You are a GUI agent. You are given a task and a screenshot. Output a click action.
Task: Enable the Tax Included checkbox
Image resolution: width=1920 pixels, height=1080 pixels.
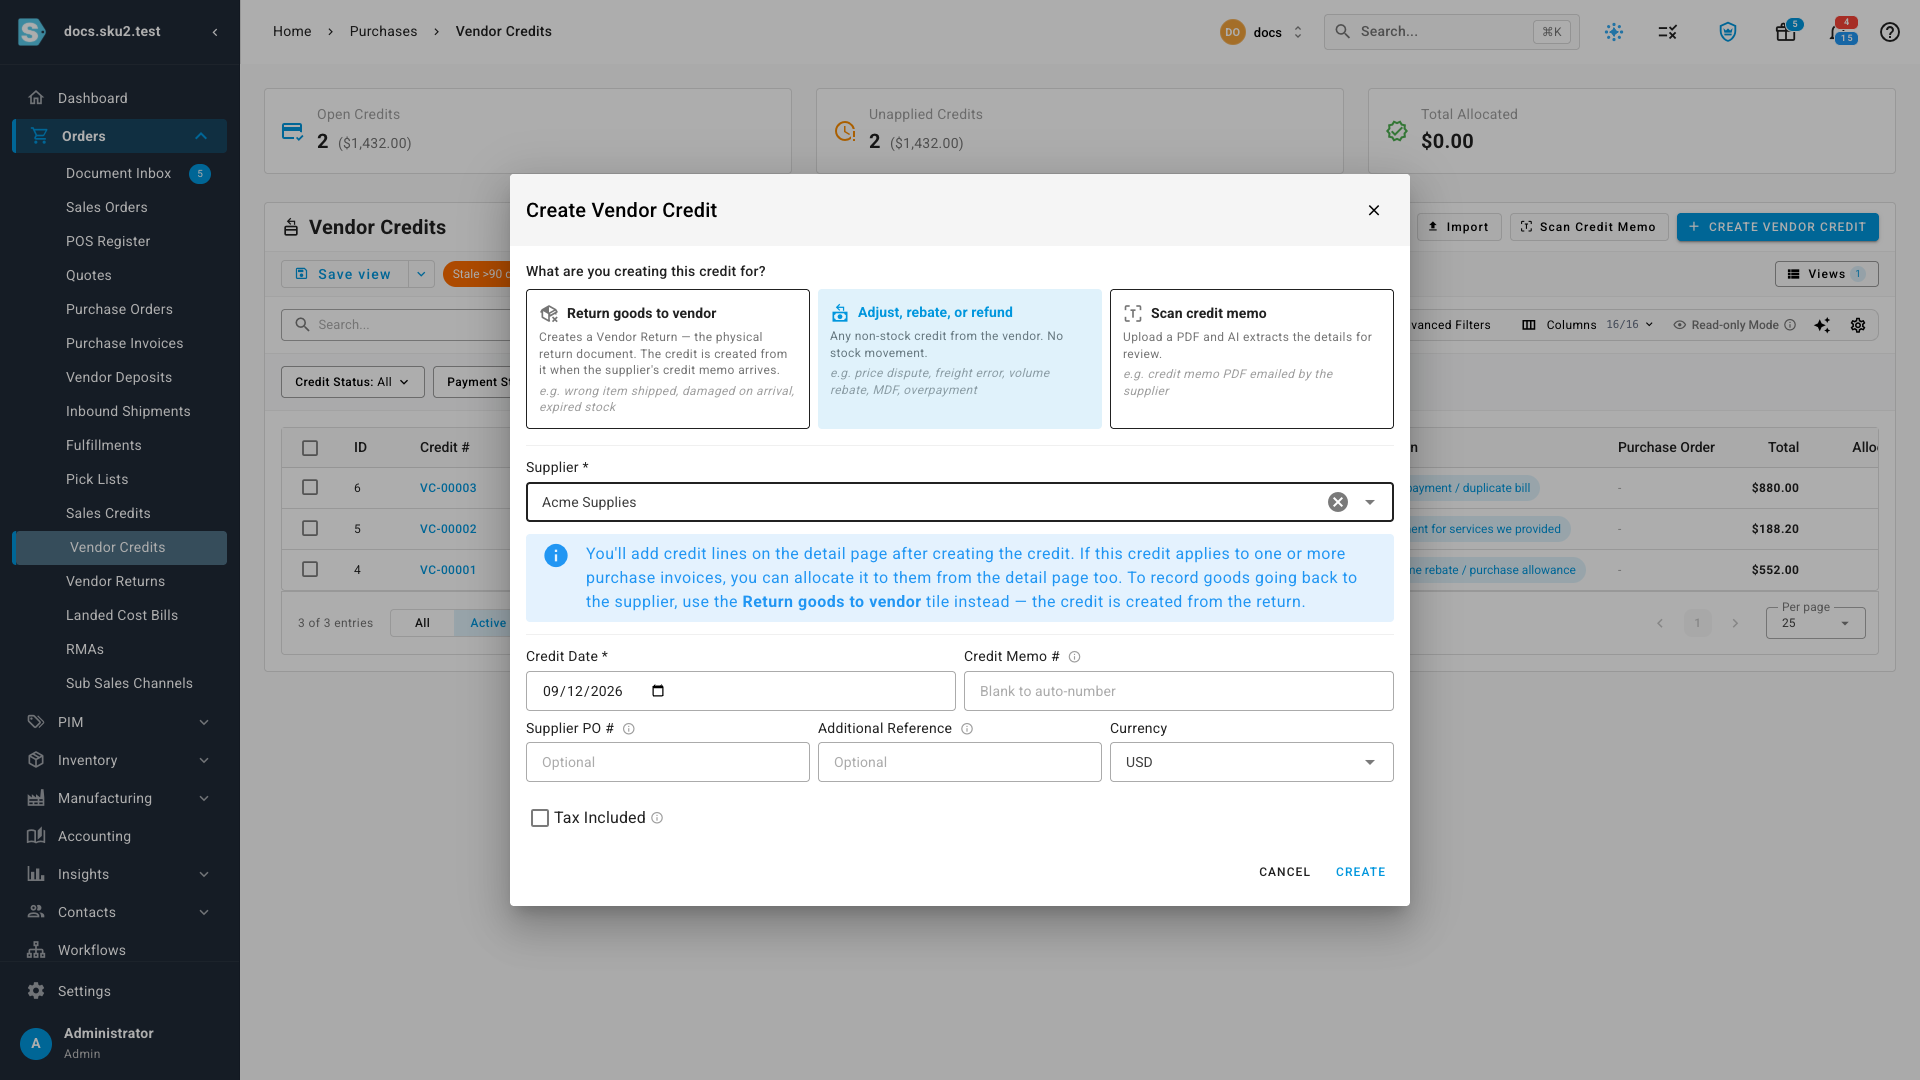click(x=540, y=818)
